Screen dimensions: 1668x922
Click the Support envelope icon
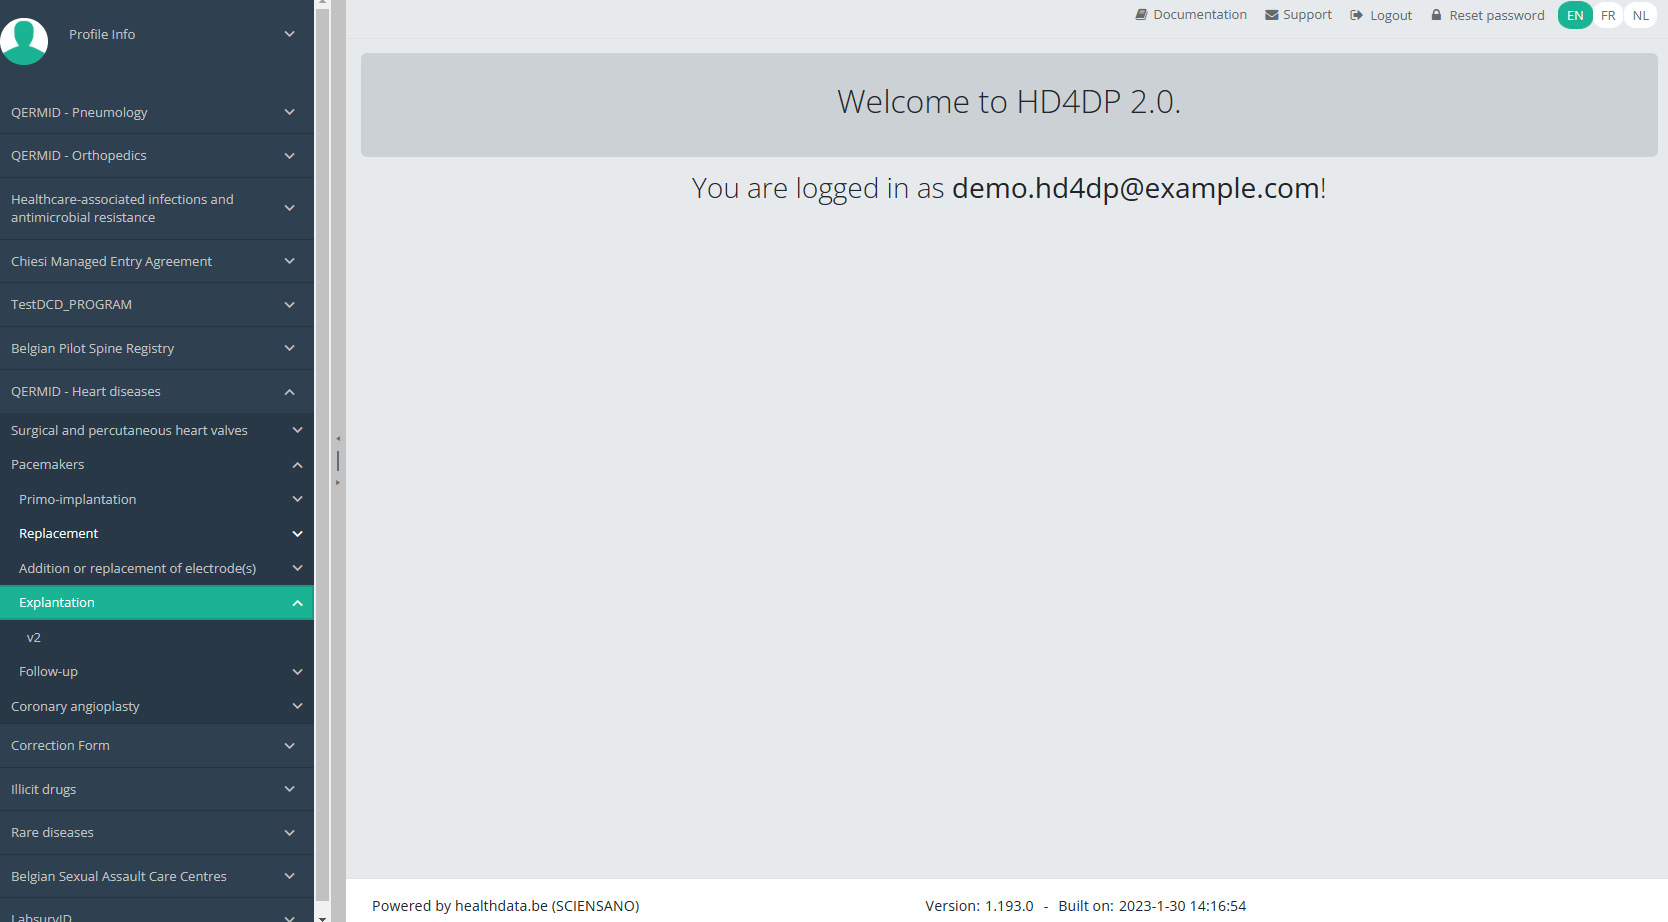pos(1271,15)
